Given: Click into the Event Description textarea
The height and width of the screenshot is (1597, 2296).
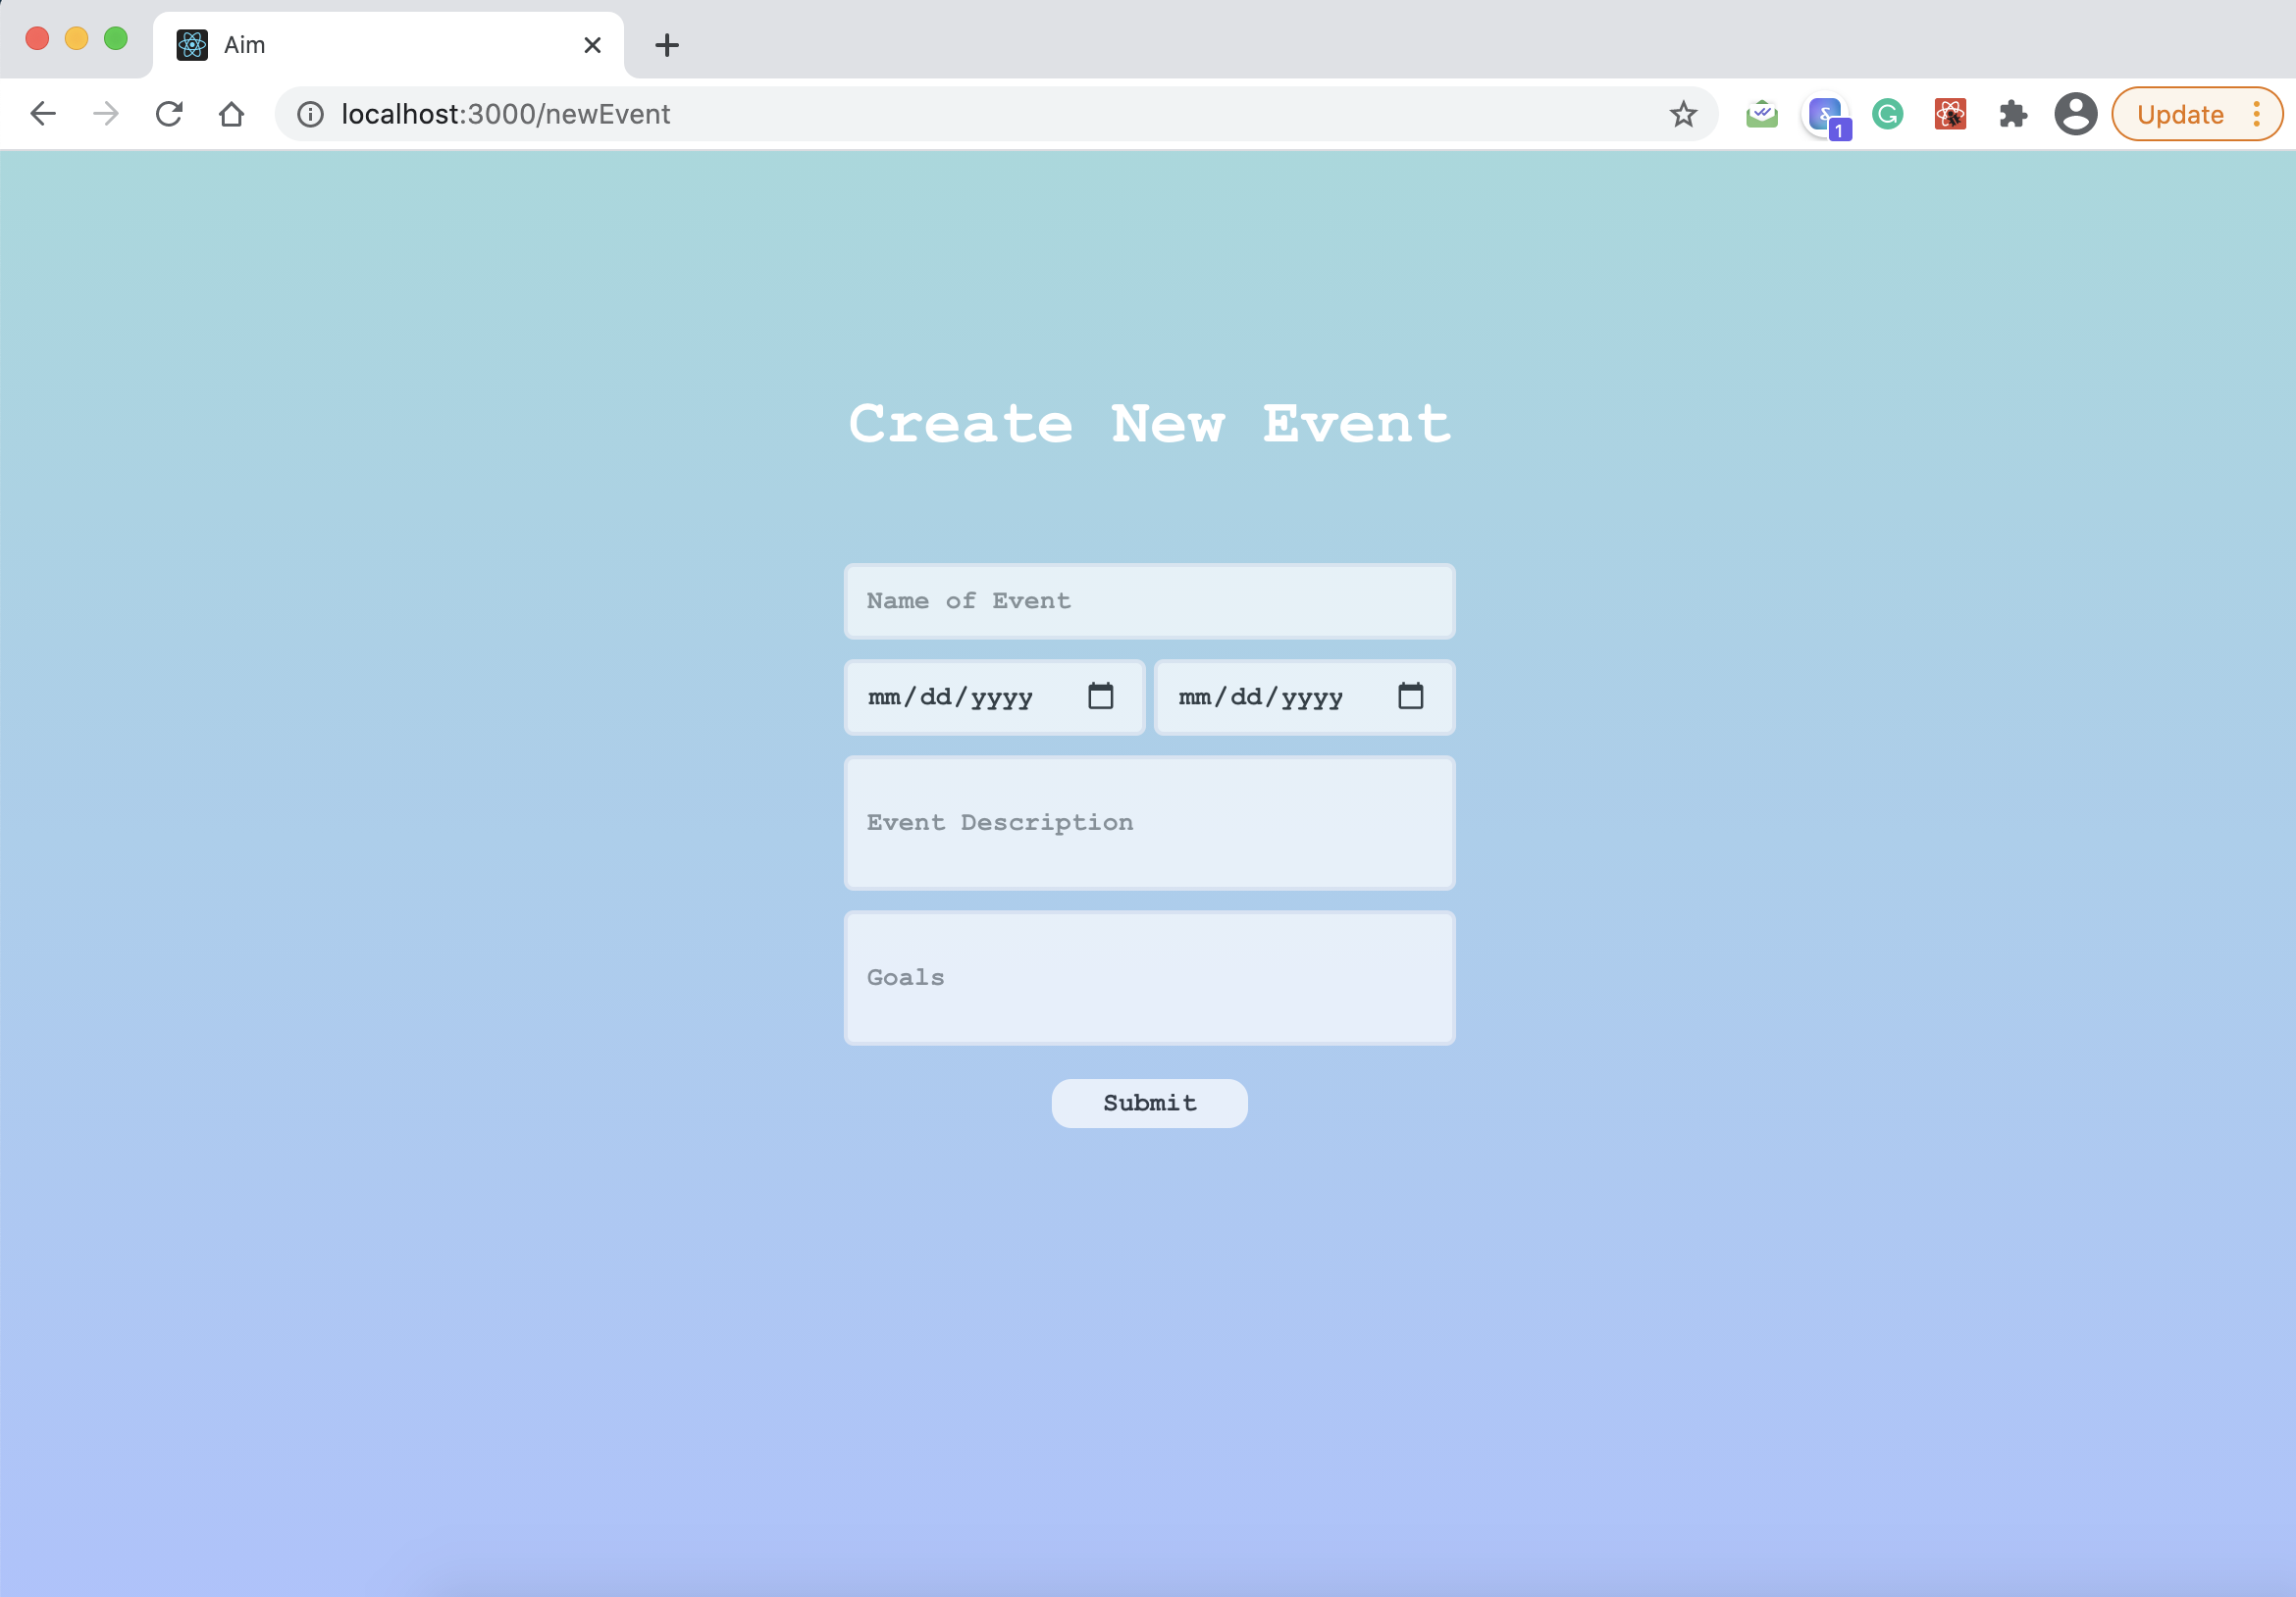Looking at the screenshot, I should click(1149, 823).
